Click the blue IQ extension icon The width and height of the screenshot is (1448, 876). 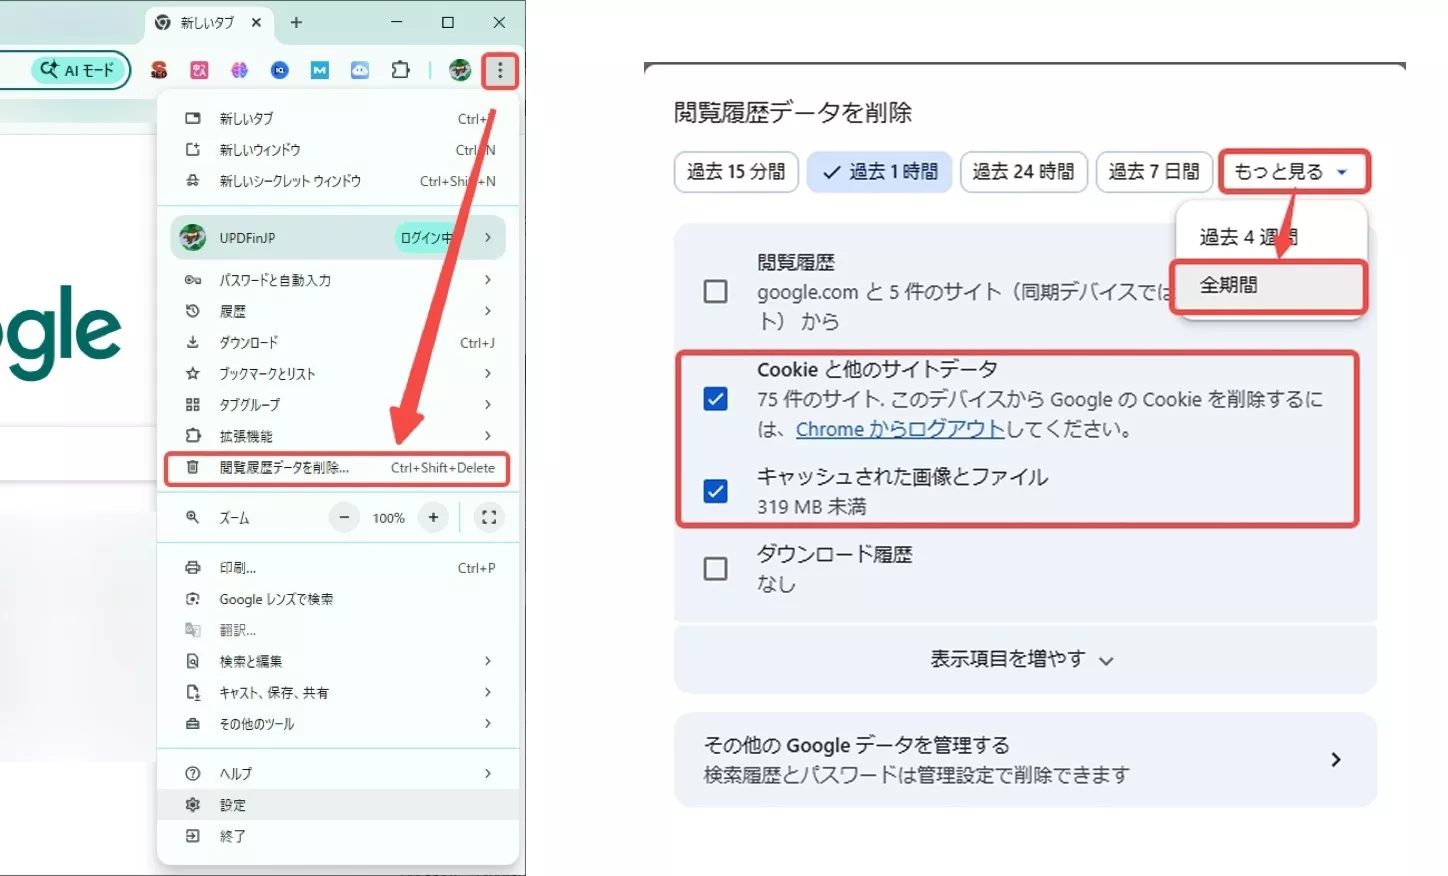[280, 70]
